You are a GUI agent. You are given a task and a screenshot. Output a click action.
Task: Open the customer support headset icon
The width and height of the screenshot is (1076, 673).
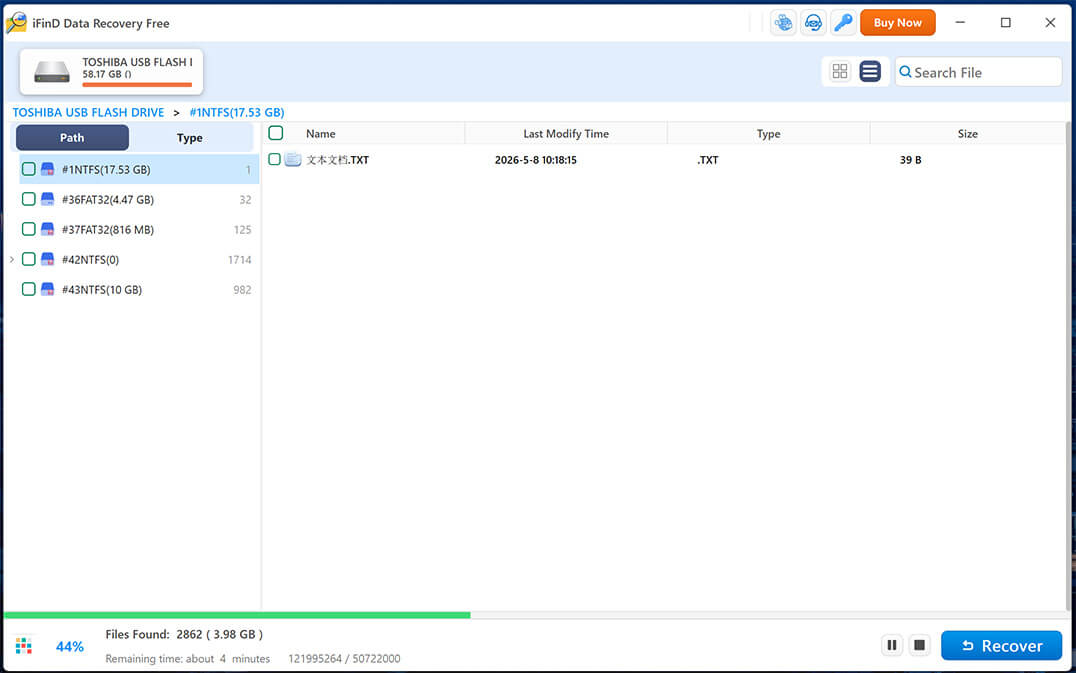[813, 23]
